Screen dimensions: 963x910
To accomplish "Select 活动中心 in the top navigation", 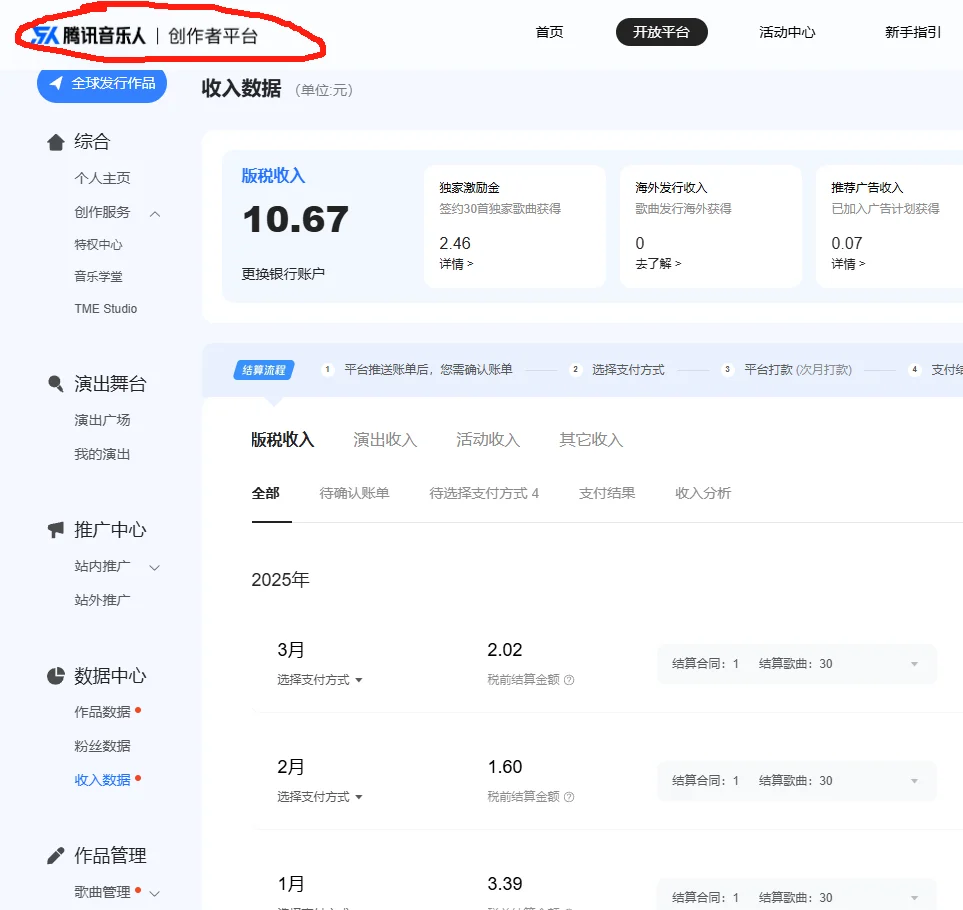I will 786,33.
